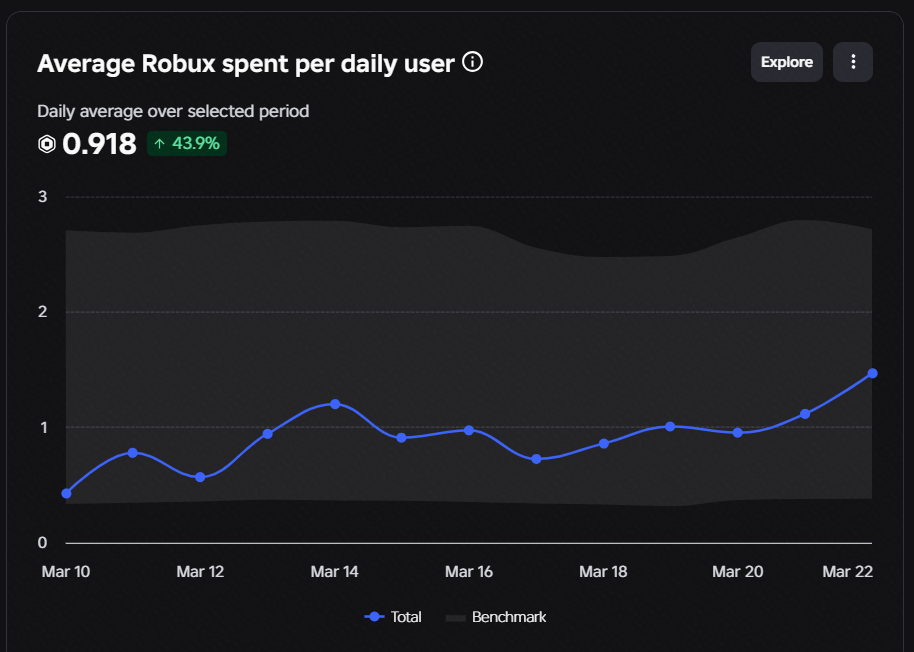Screen dimensions: 914x652
Task: Click the Mar 20 data point
Action: [x=737, y=432]
